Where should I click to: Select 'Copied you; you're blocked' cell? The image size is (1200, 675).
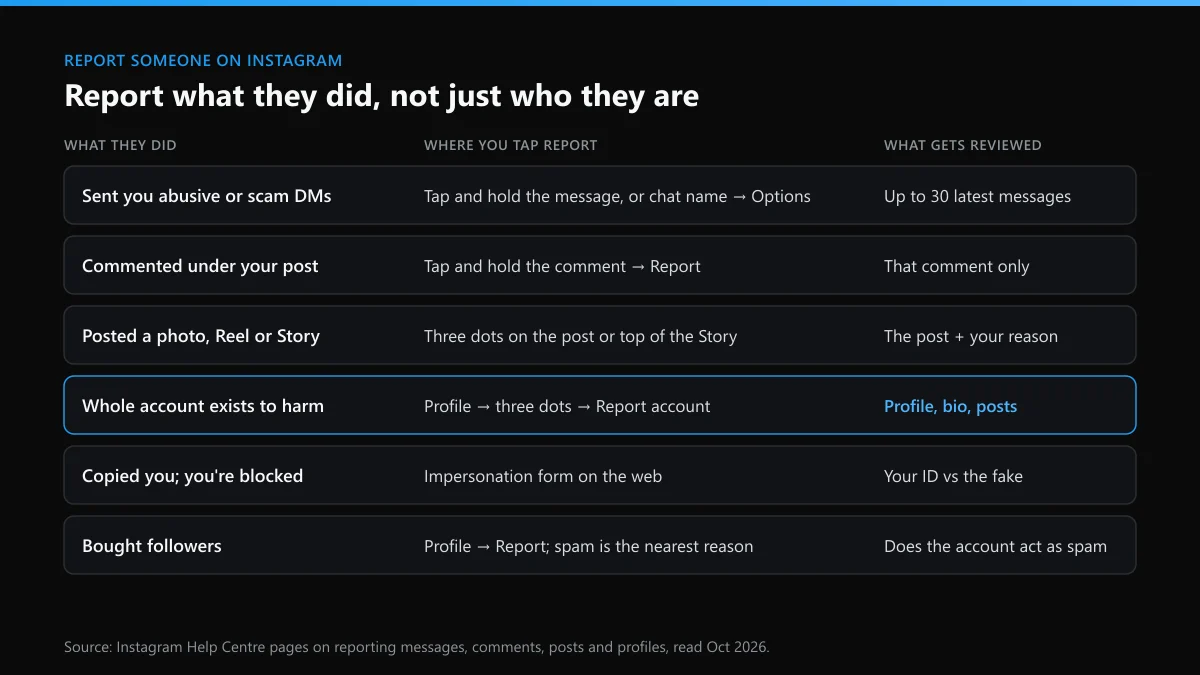point(192,476)
